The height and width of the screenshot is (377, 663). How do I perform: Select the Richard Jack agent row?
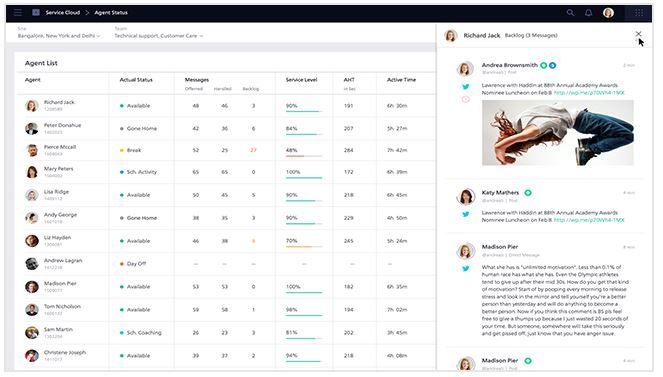(226, 106)
